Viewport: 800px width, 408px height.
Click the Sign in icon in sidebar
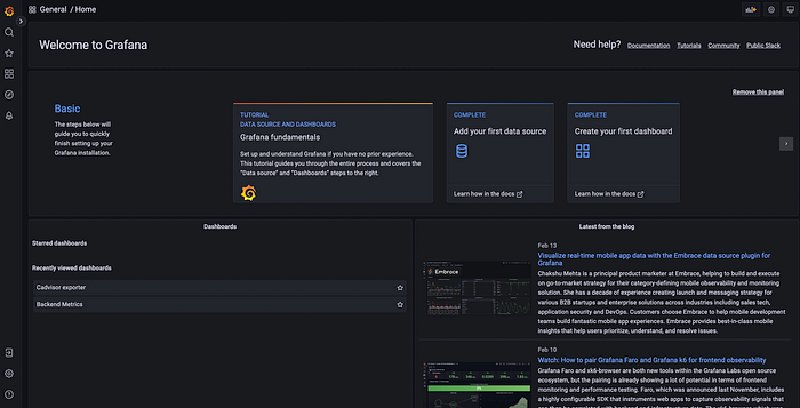point(9,352)
